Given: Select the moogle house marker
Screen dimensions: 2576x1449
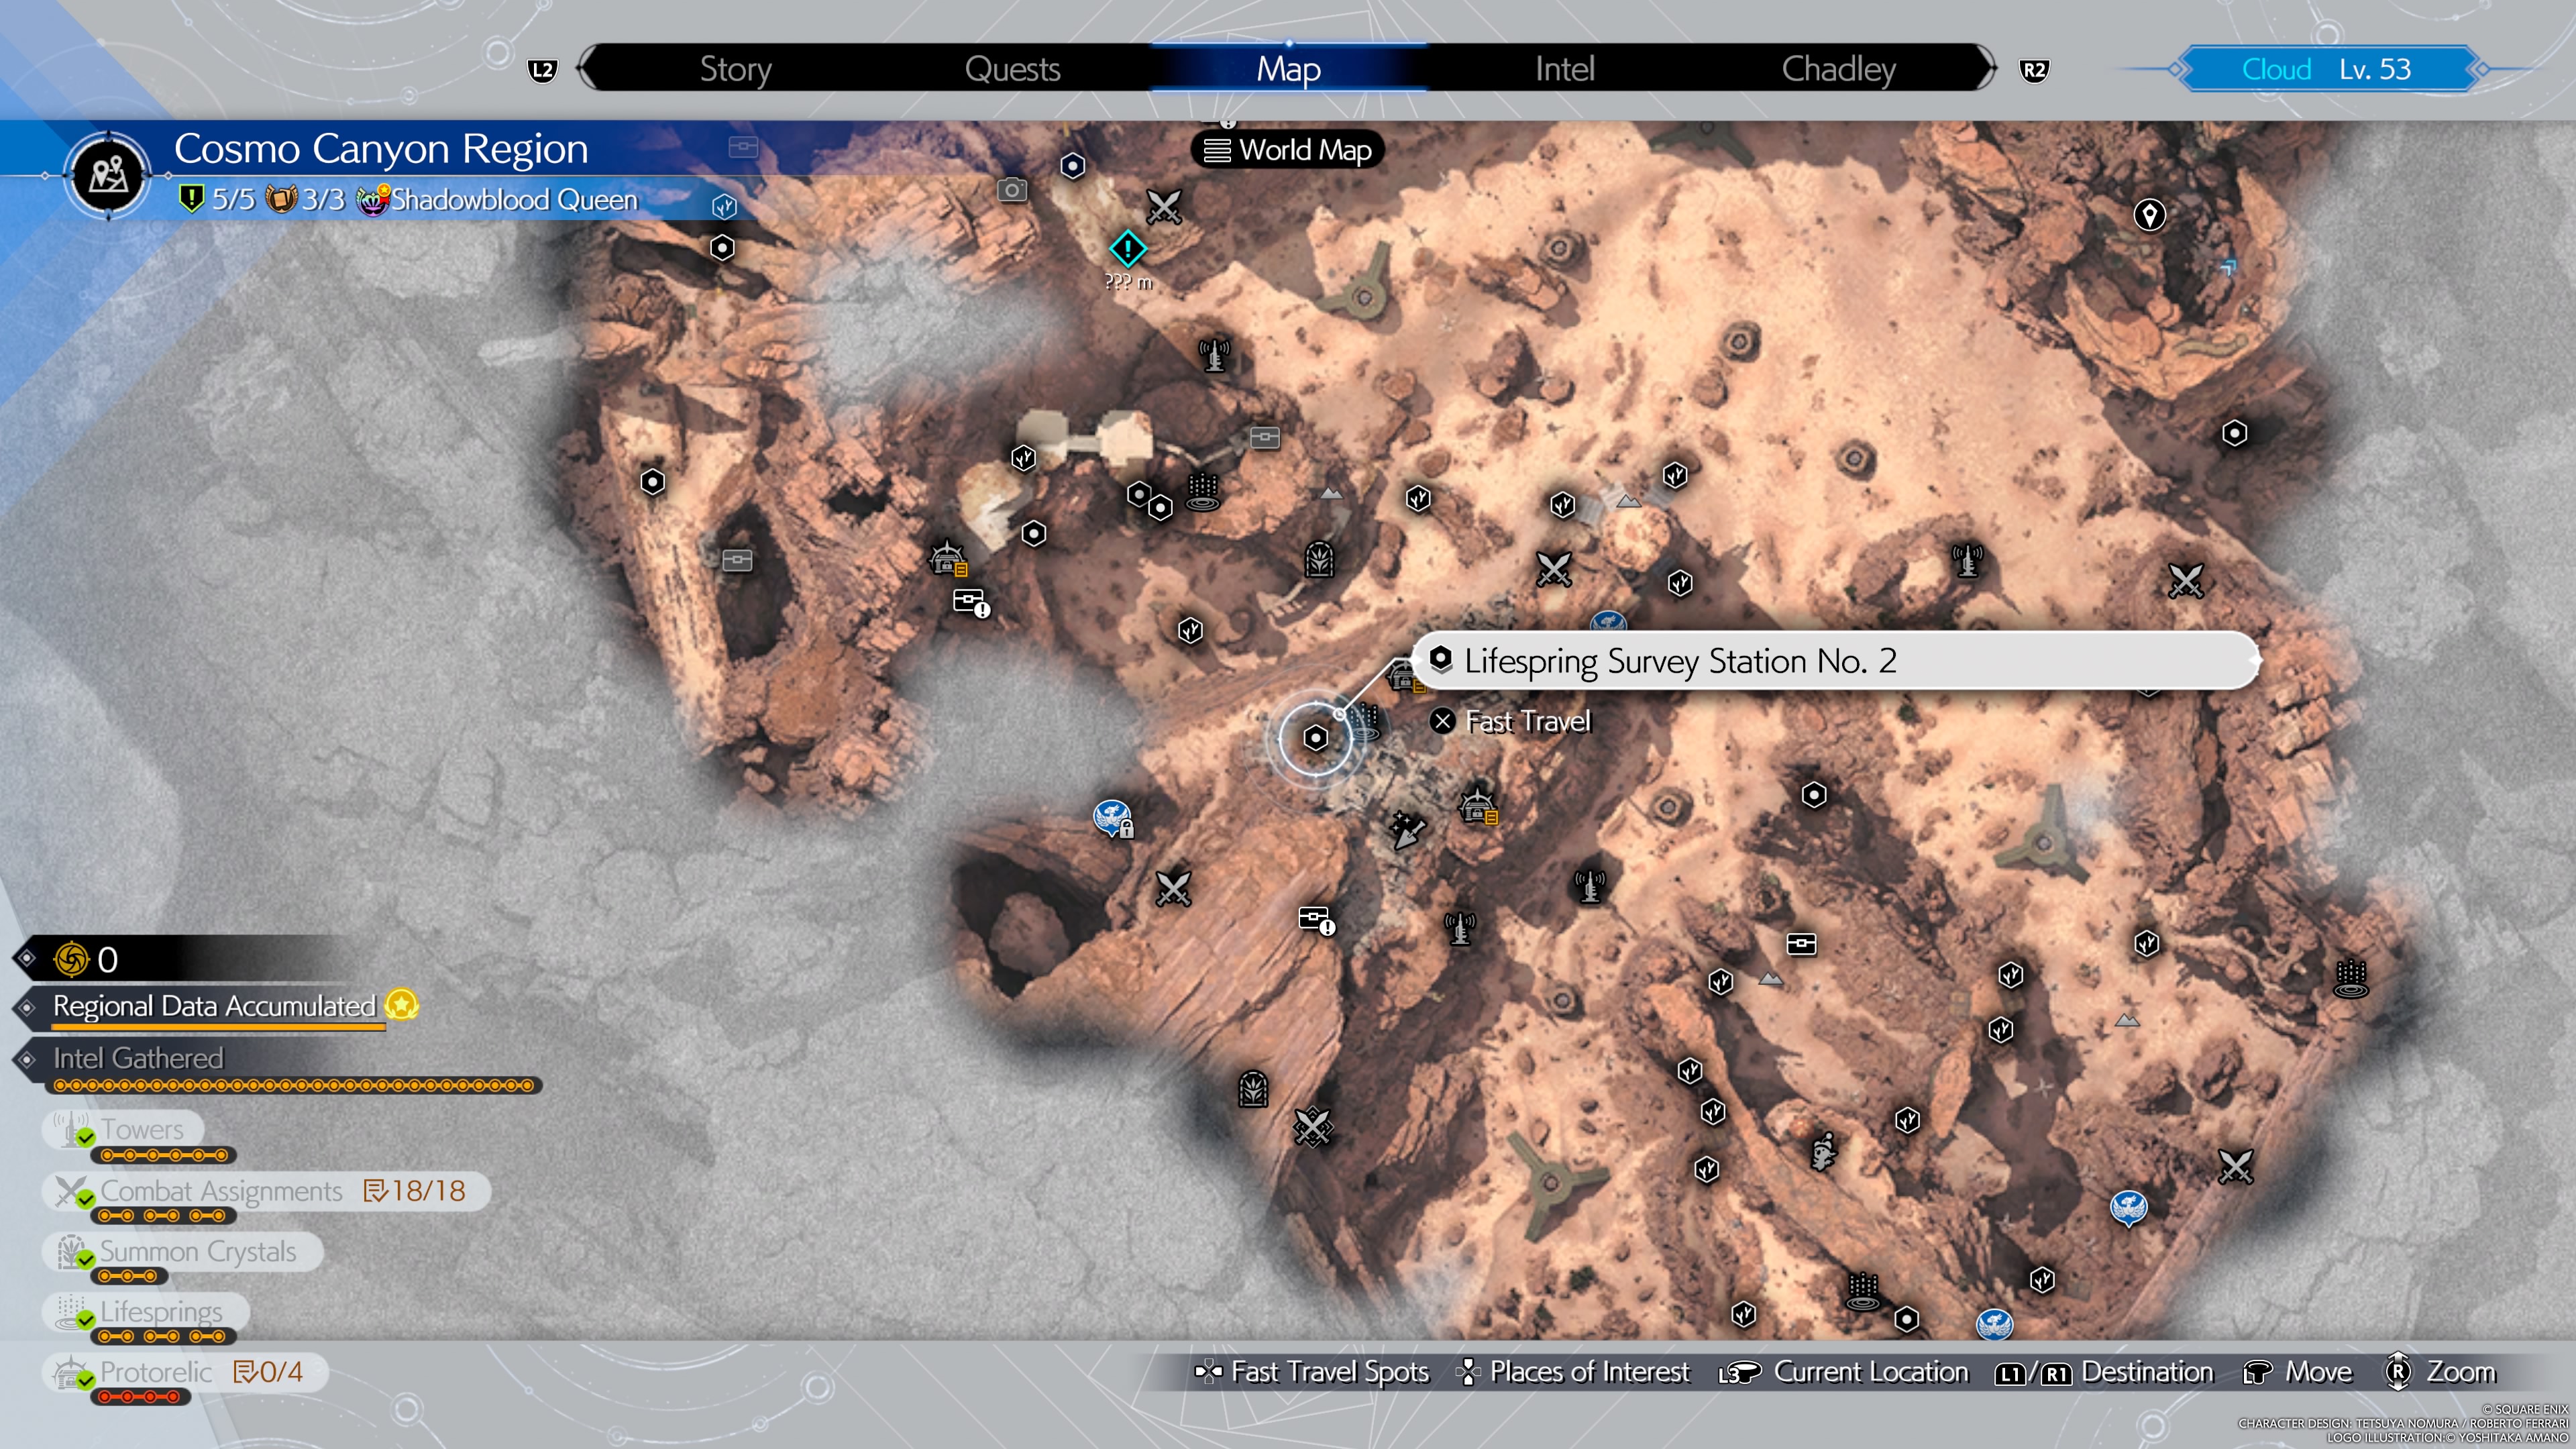Looking at the screenshot, I should tap(1823, 1152).
